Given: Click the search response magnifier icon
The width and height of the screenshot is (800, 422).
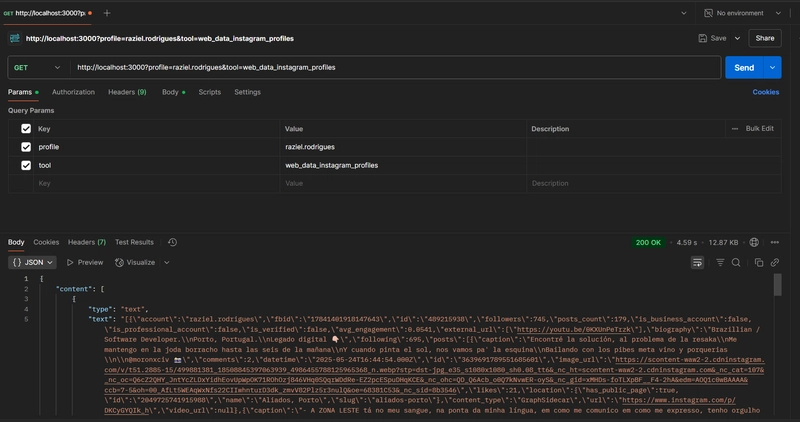Looking at the screenshot, I should click(x=736, y=262).
